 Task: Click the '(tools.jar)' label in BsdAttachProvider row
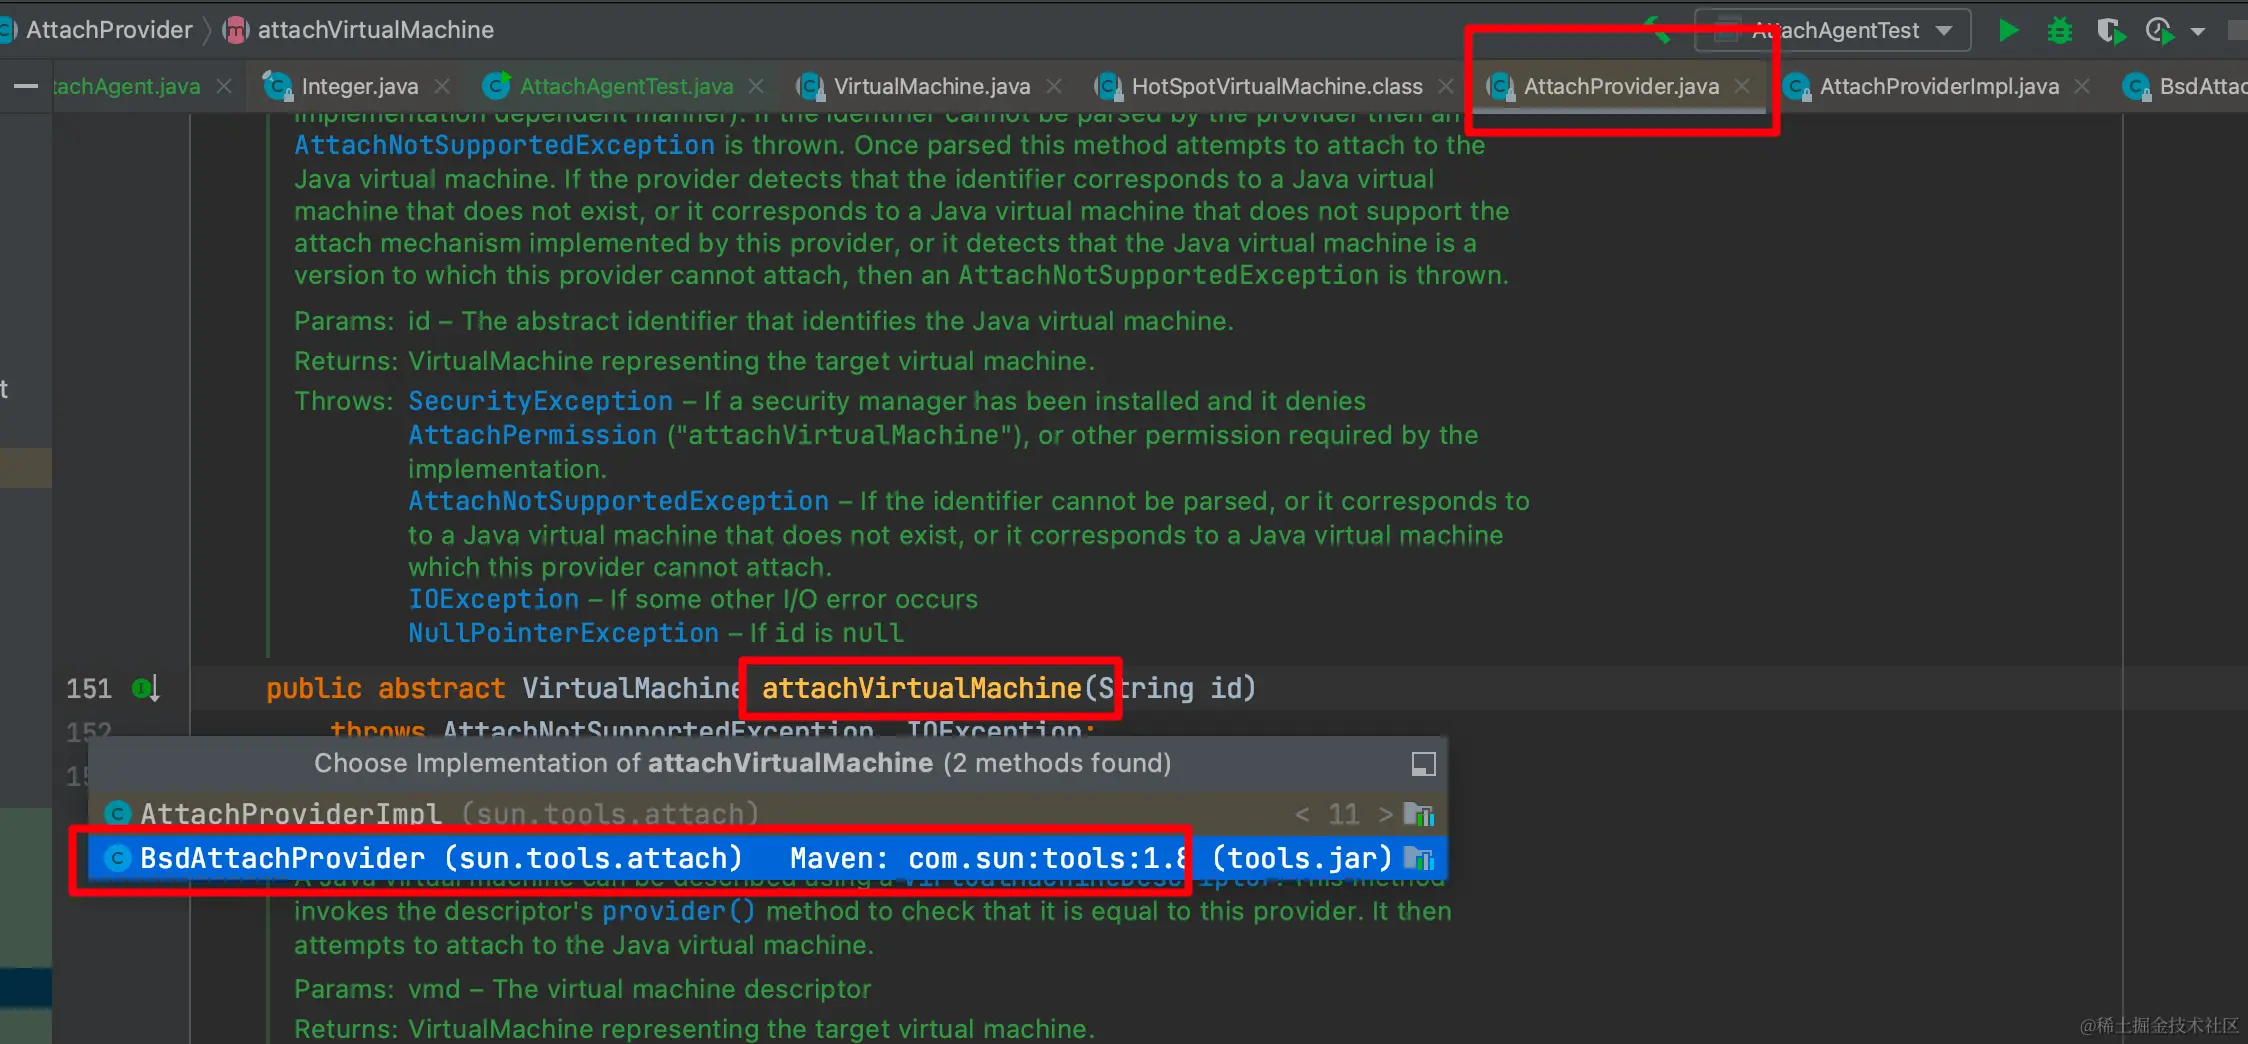pyautogui.click(x=1302, y=858)
